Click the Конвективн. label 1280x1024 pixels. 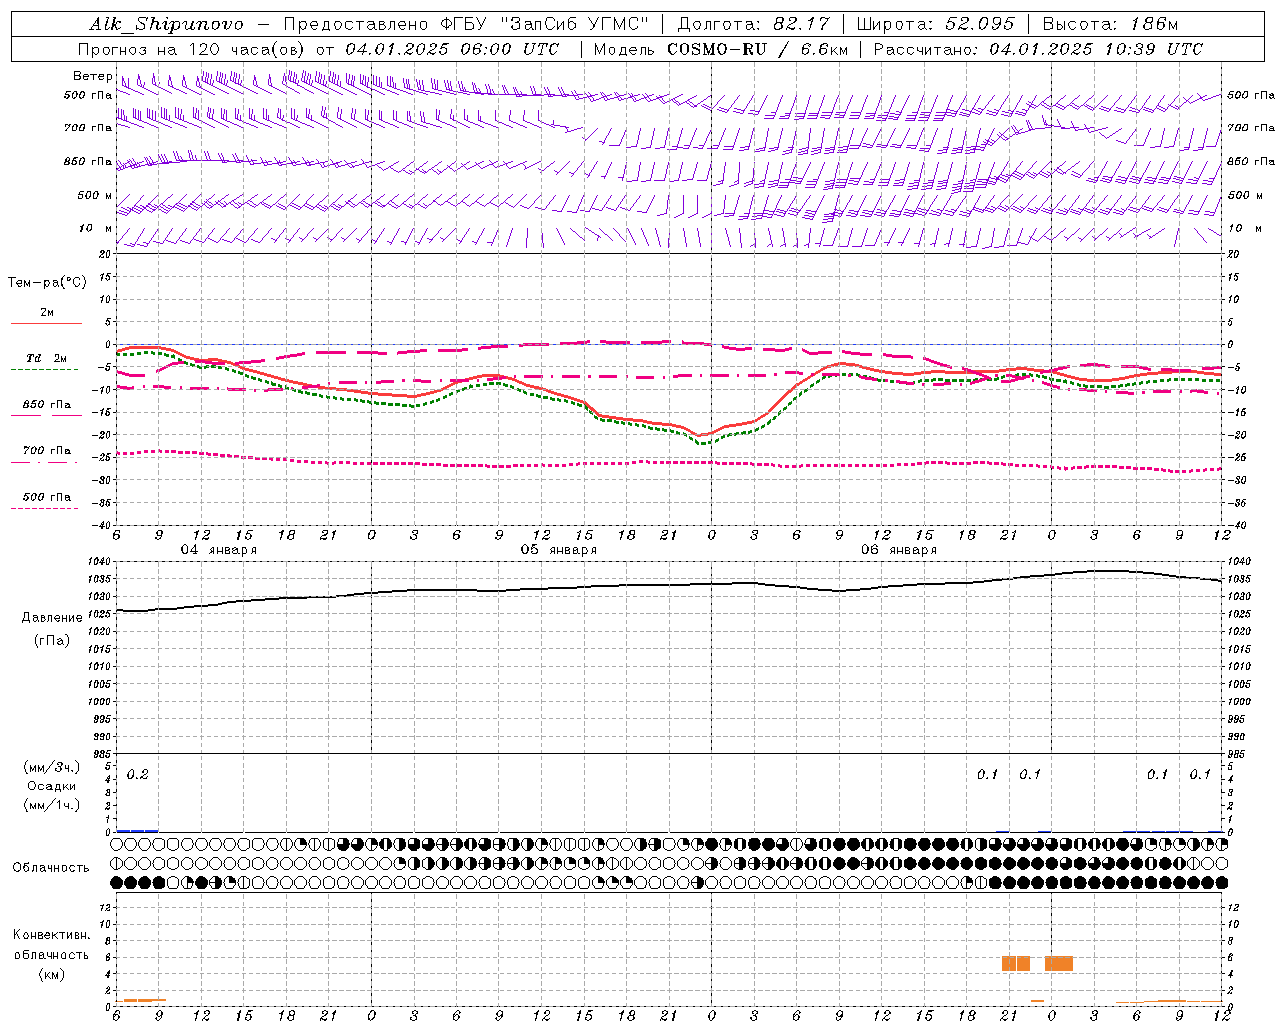(52, 935)
